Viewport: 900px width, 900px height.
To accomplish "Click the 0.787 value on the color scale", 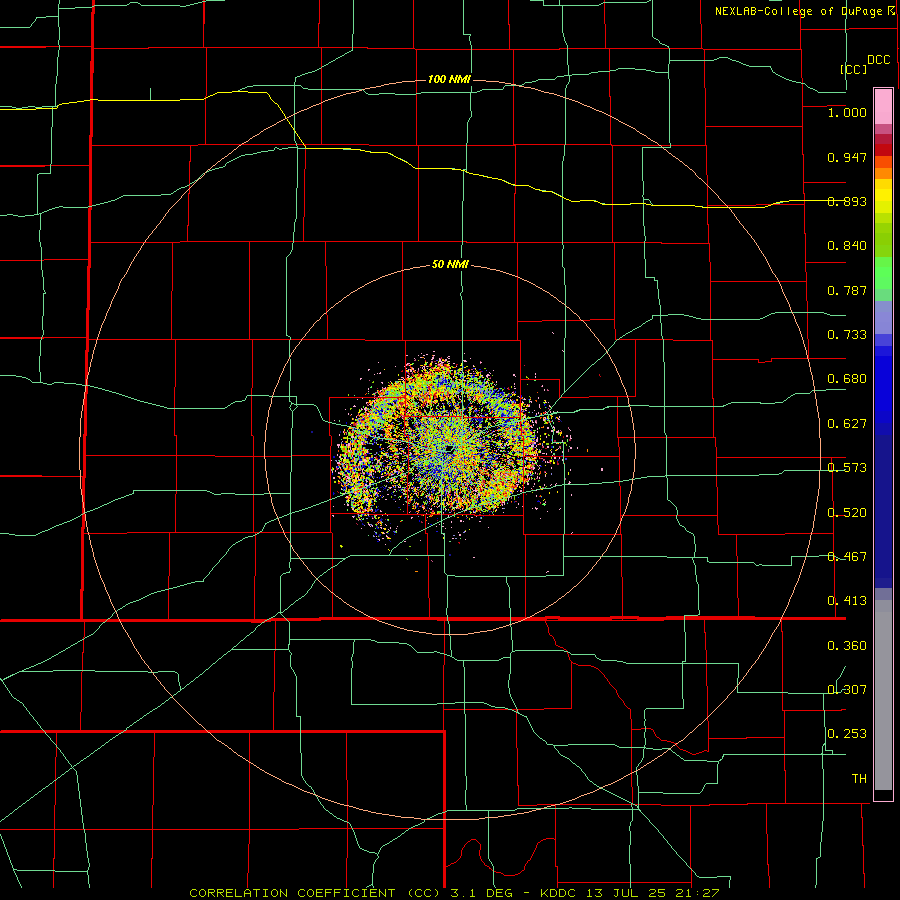I will tap(847, 290).
